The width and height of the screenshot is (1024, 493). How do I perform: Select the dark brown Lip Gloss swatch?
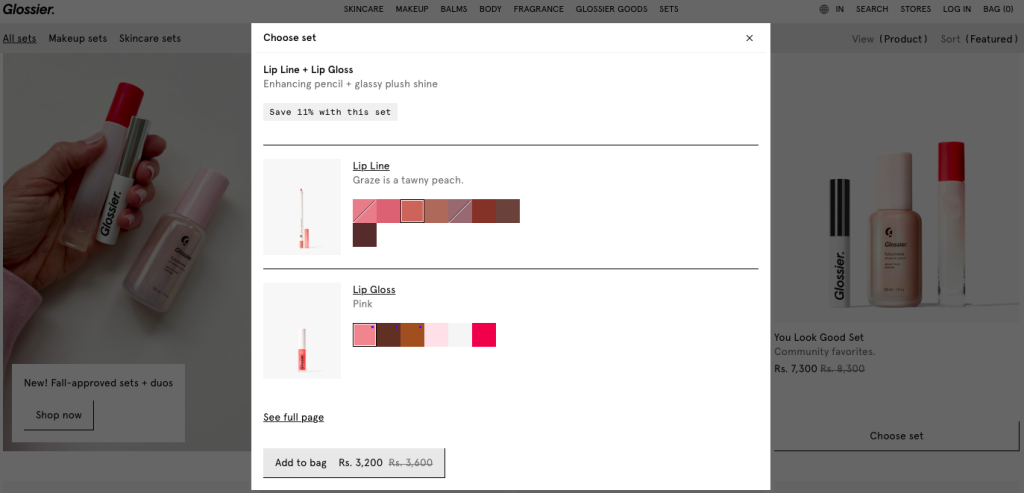pos(389,335)
